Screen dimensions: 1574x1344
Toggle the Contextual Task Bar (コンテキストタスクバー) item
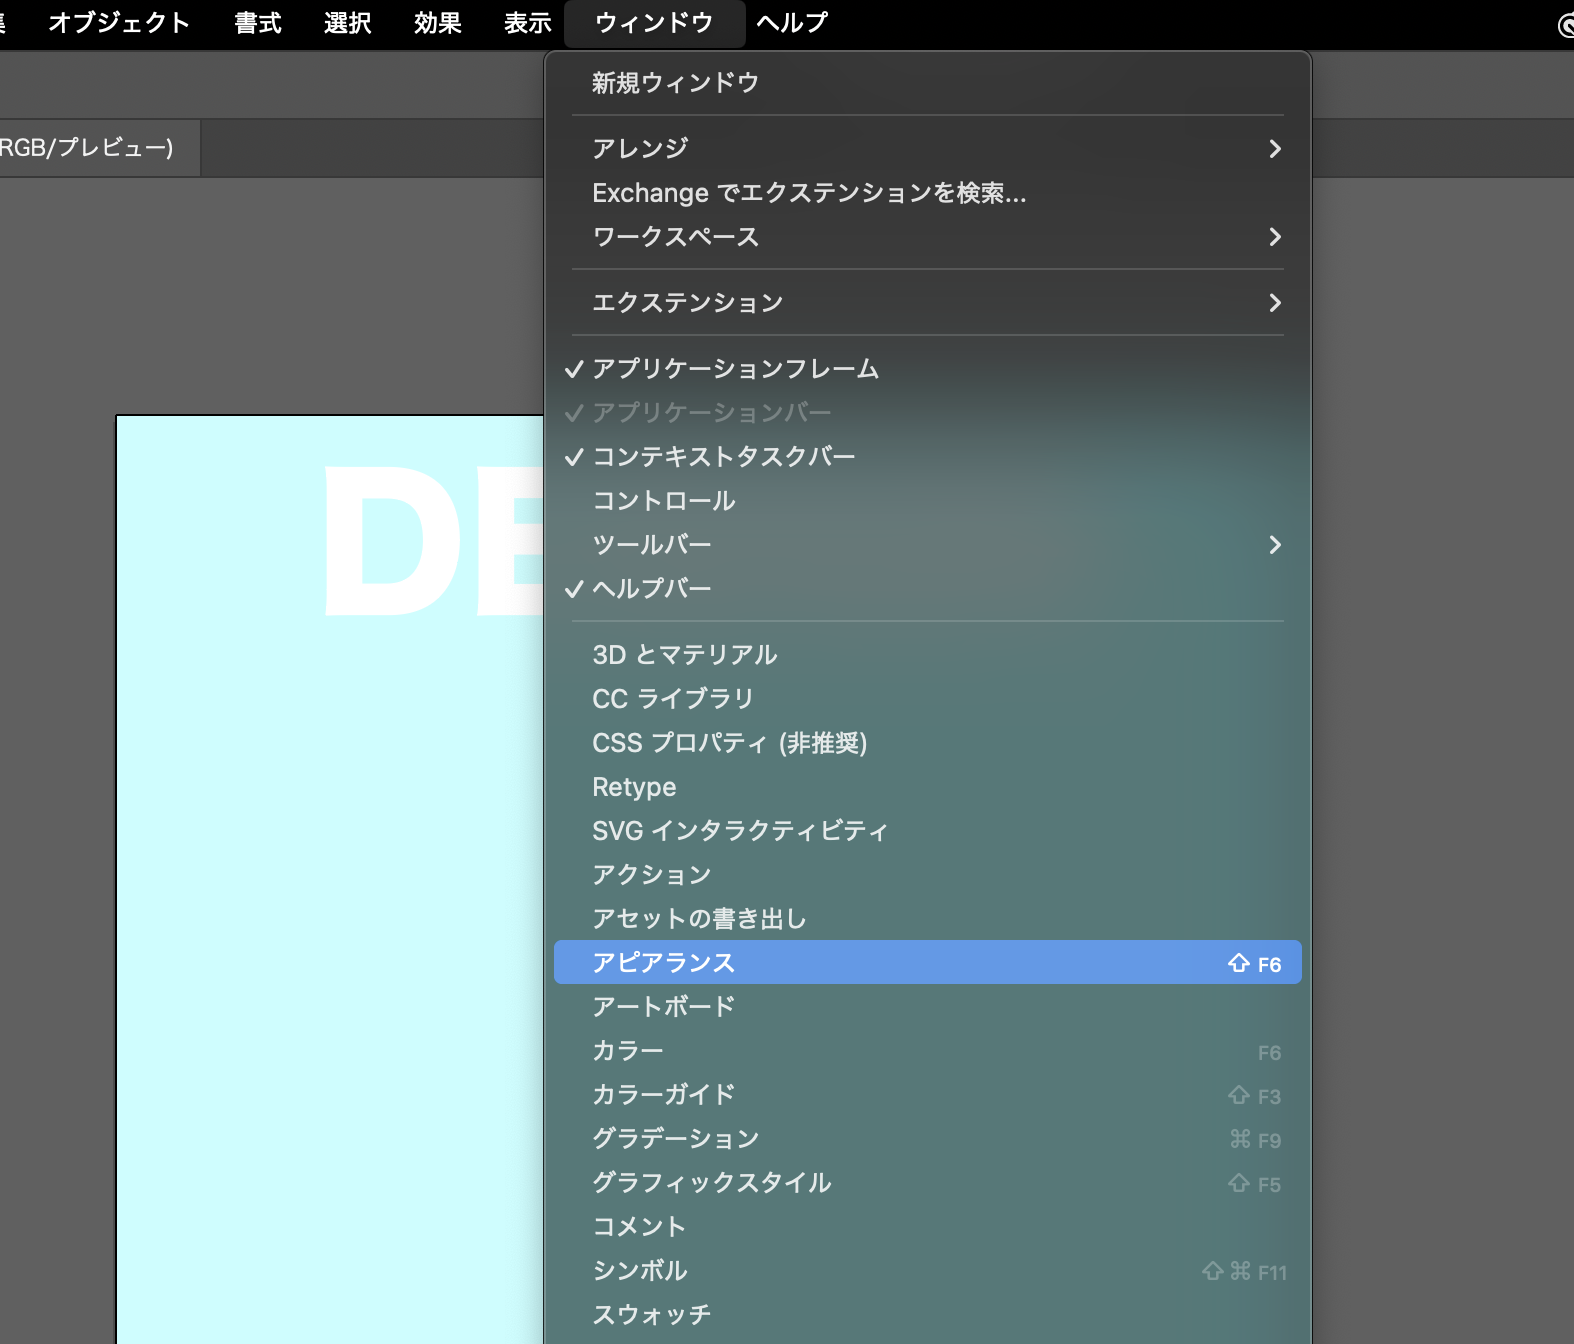[723, 457]
